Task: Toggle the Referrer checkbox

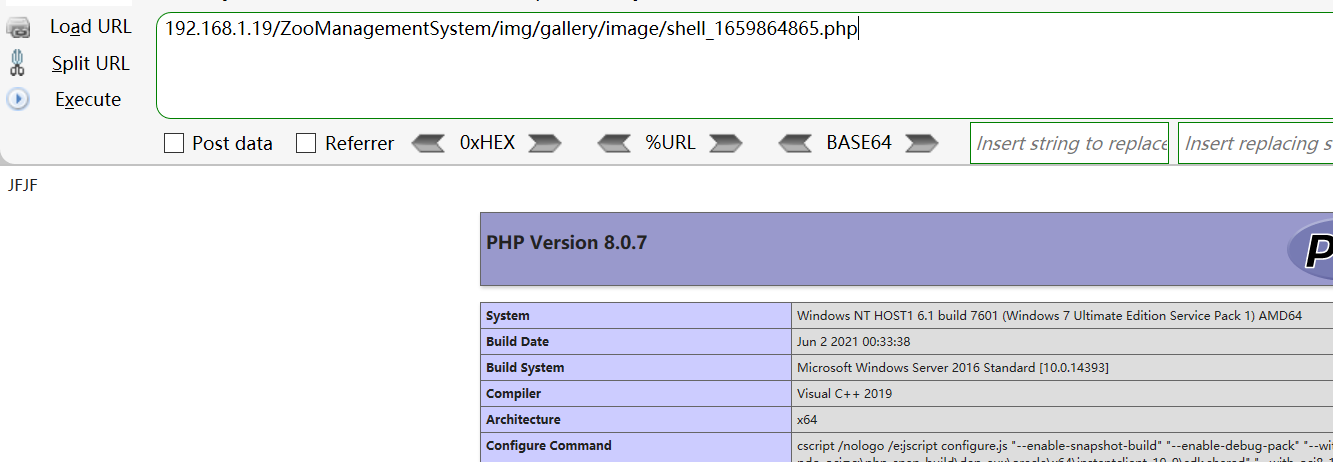Action: [306, 143]
